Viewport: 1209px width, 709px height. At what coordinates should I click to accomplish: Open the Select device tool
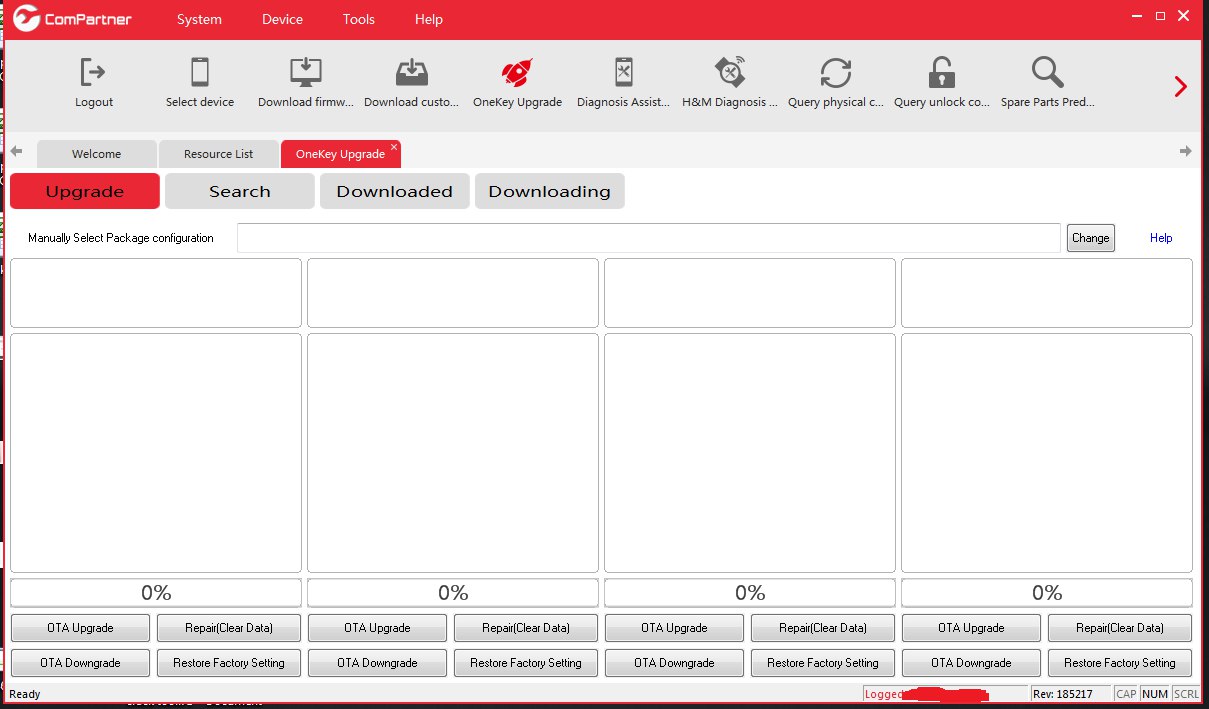point(199,82)
